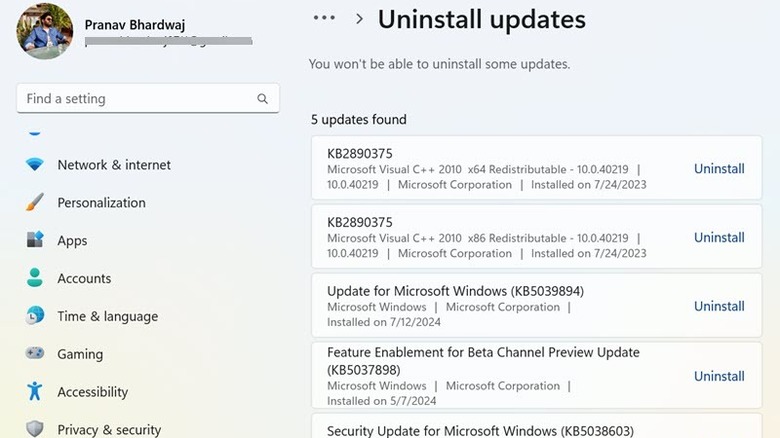This screenshot has height=438, width=780.
Task: Click the Accounts person icon
Action: click(35, 278)
